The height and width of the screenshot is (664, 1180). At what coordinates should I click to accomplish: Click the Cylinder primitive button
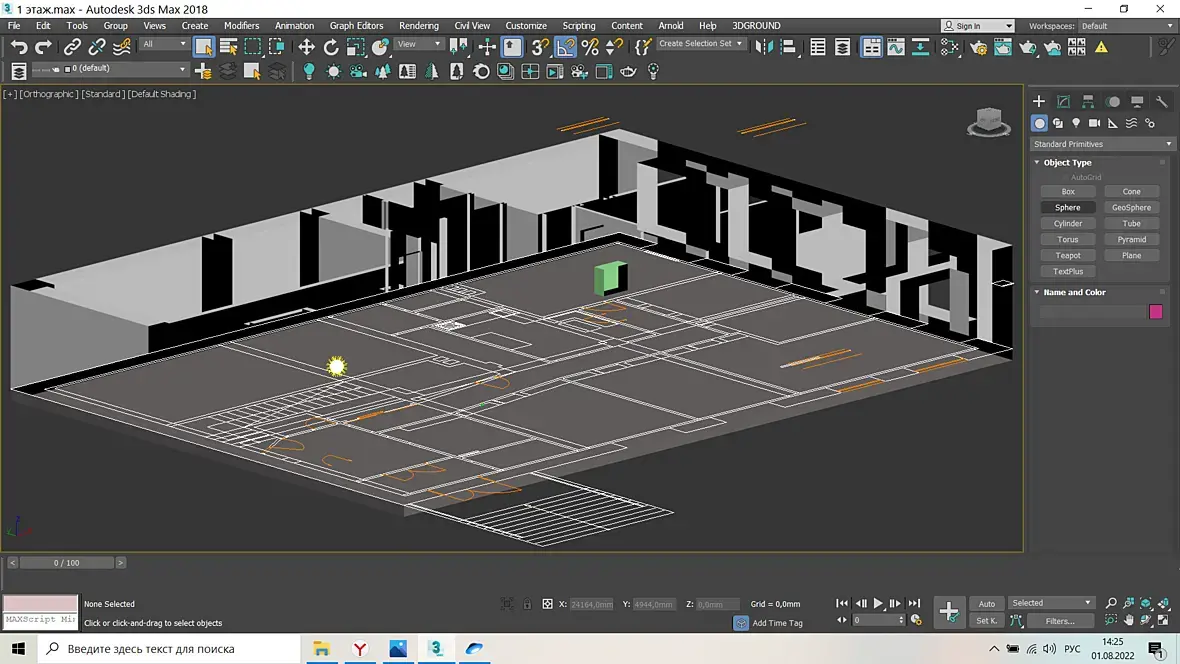pos(1068,224)
